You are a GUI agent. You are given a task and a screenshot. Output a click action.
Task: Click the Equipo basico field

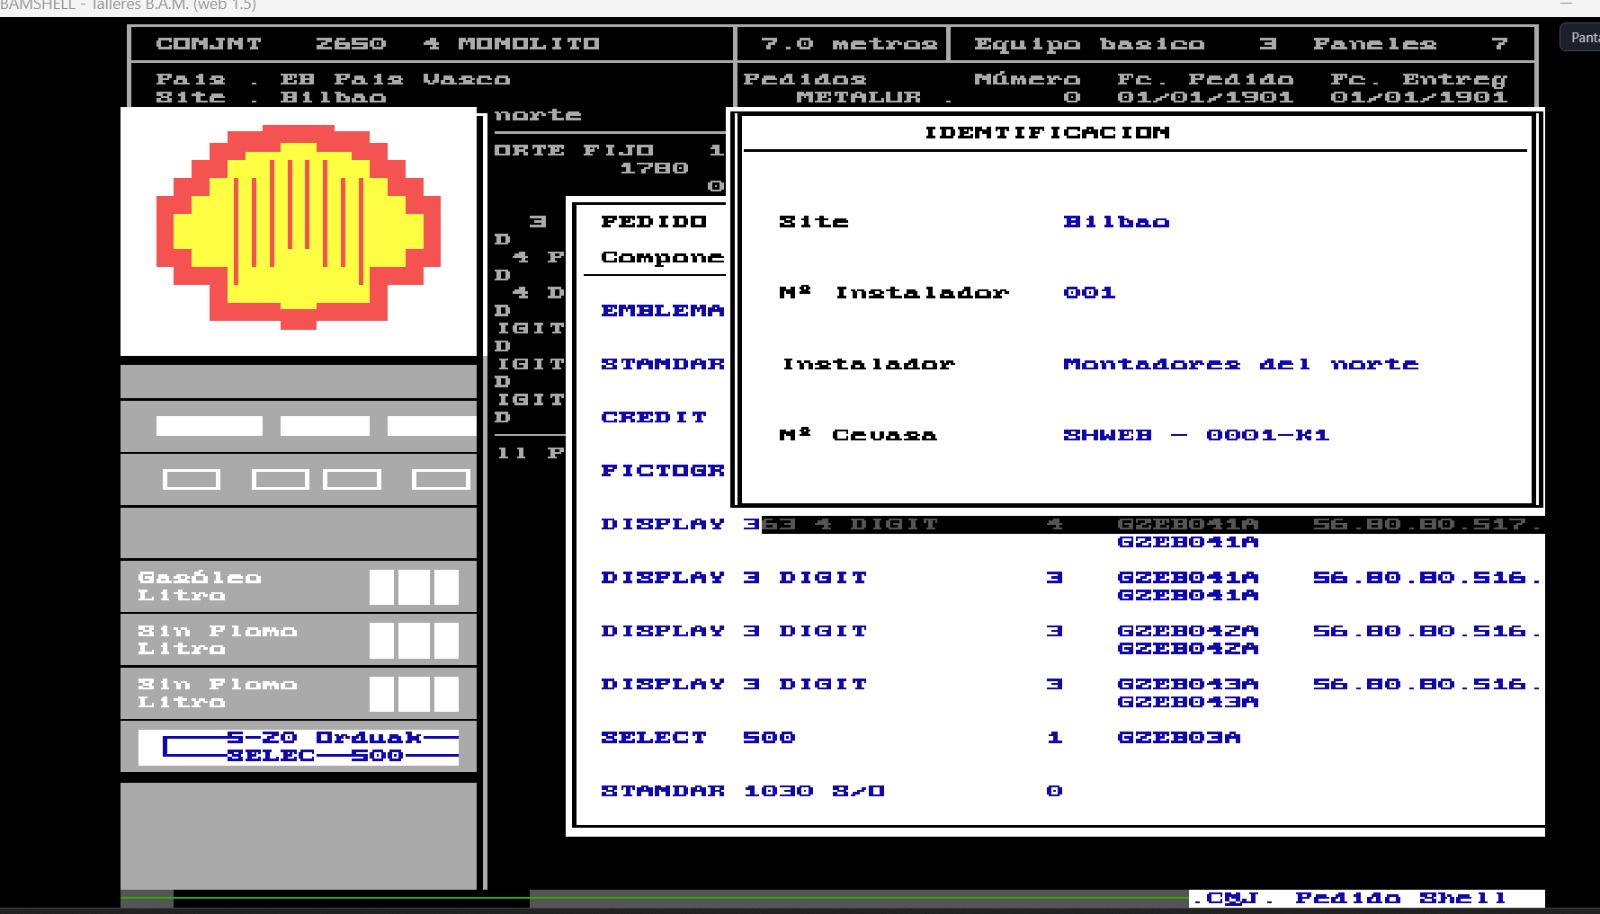1125,44
